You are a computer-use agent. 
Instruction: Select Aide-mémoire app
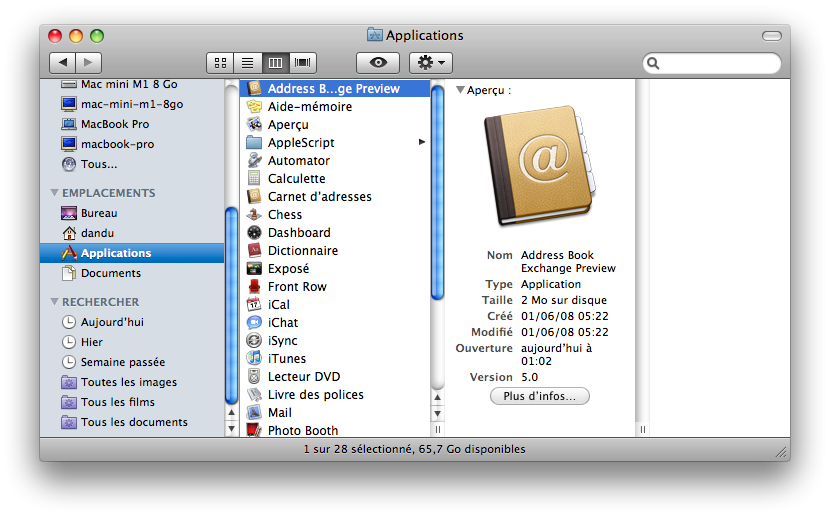pos(335,106)
